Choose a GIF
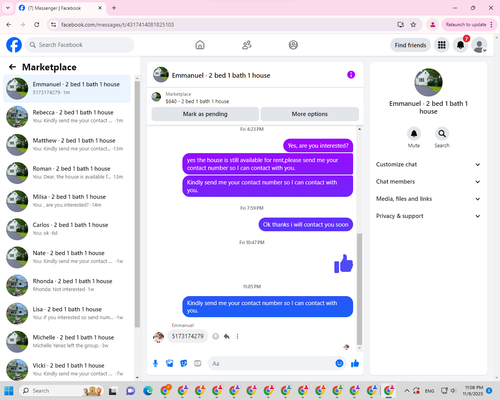This screenshot has height=400, width=500. pos(198,363)
